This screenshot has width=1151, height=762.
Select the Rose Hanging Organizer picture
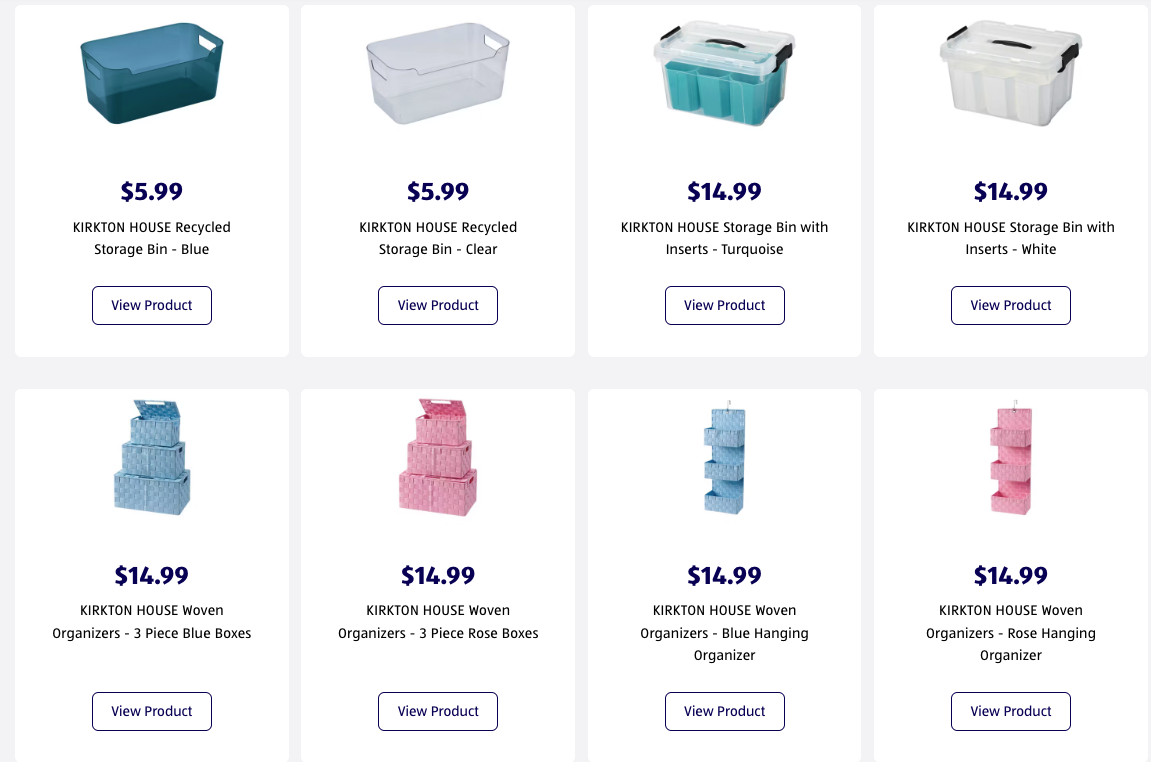(x=1011, y=457)
